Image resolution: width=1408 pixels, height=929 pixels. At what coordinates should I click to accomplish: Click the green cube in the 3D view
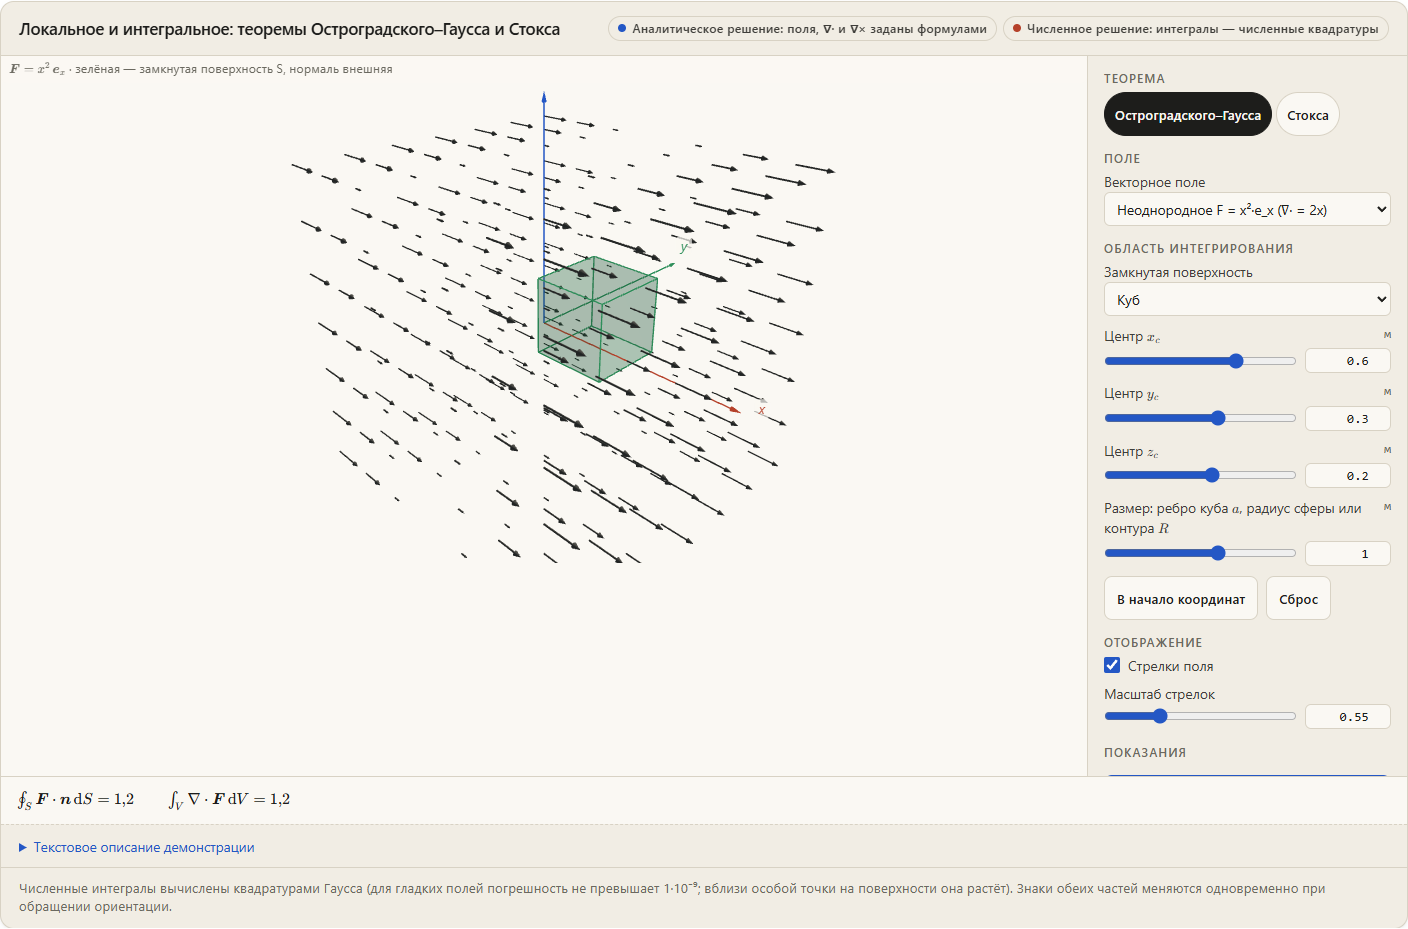(x=597, y=318)
